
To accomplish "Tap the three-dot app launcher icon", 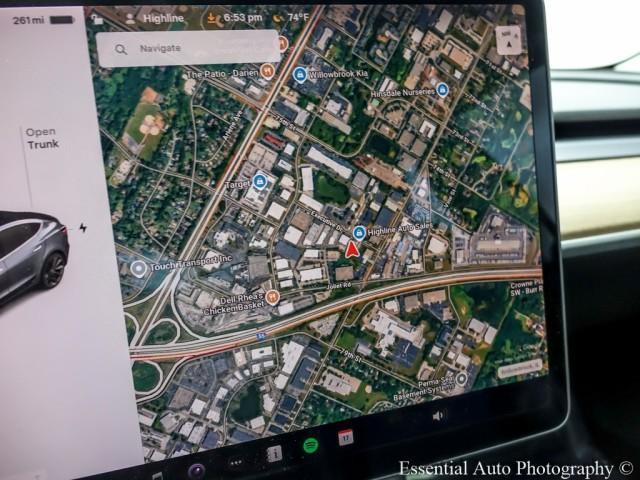I will pos(236,462).
